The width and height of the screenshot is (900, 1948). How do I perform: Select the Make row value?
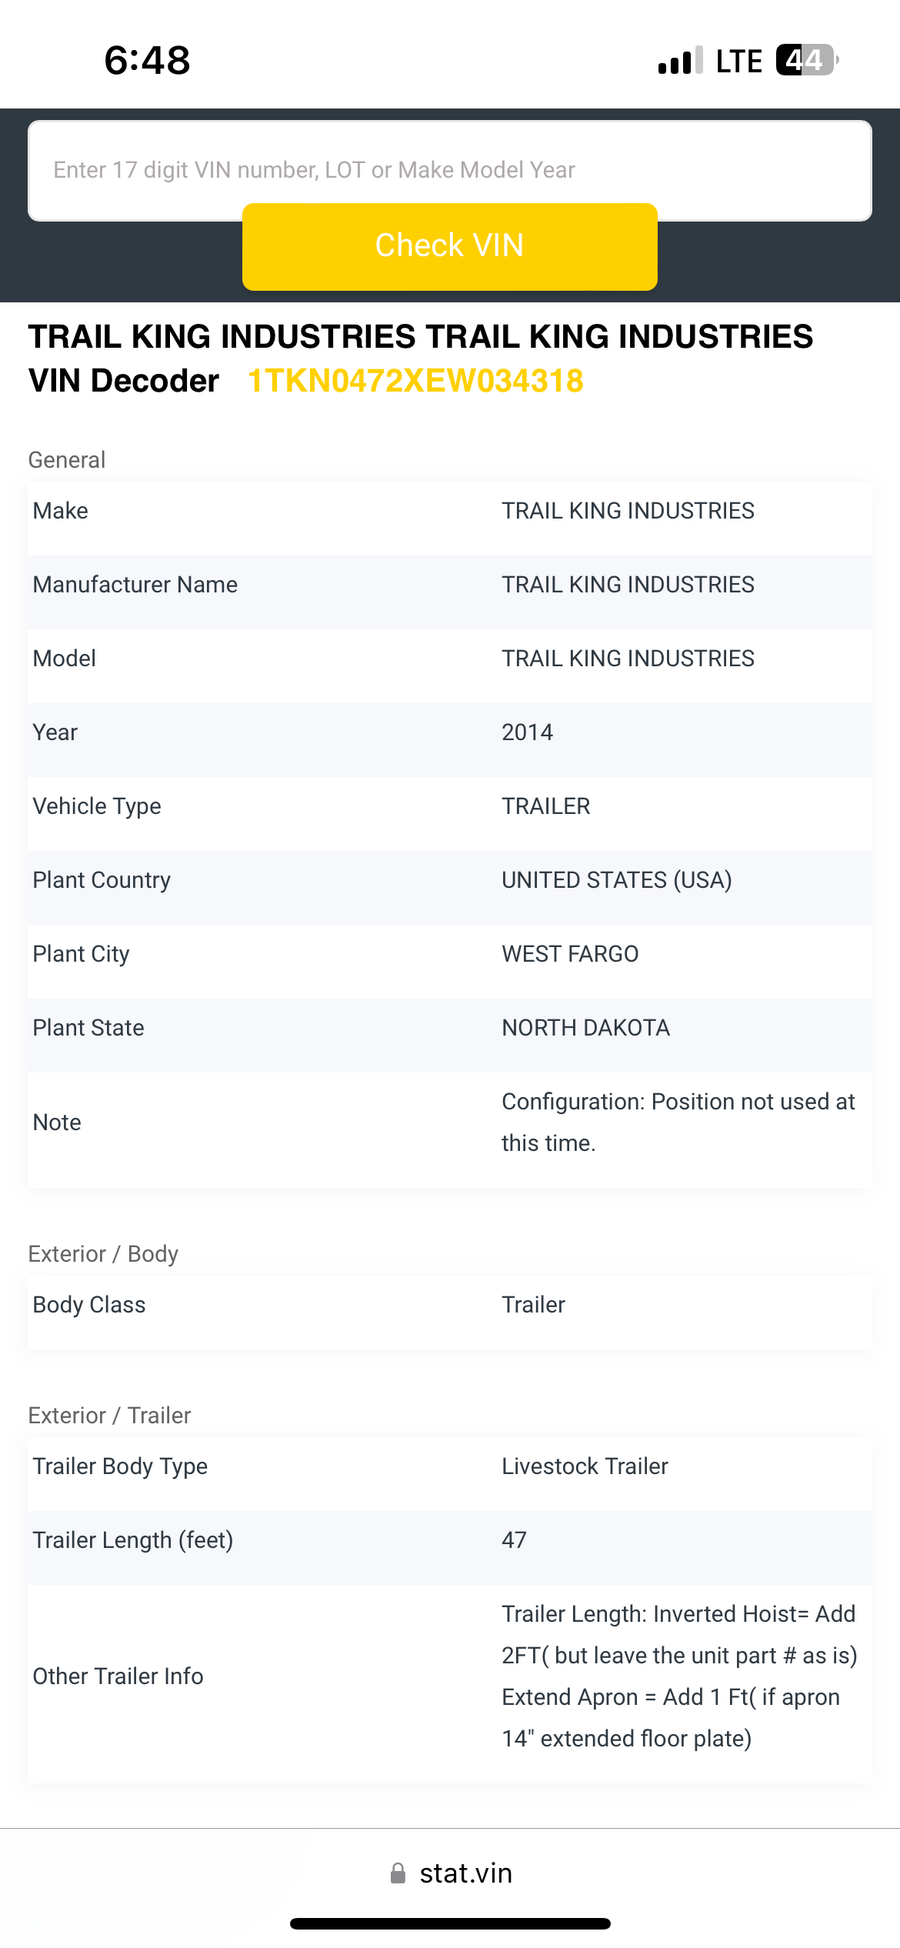[x=628, y=511]
